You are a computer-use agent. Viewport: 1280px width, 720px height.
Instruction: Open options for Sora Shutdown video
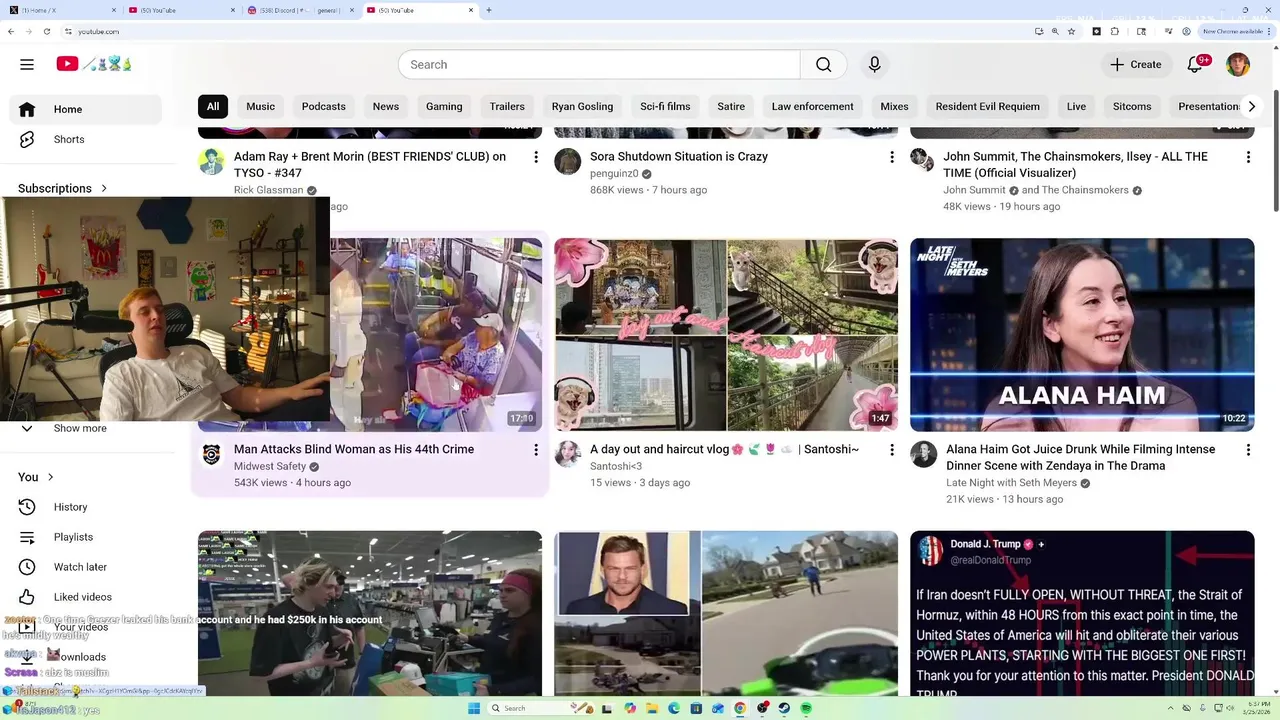[x=892, y=157]
